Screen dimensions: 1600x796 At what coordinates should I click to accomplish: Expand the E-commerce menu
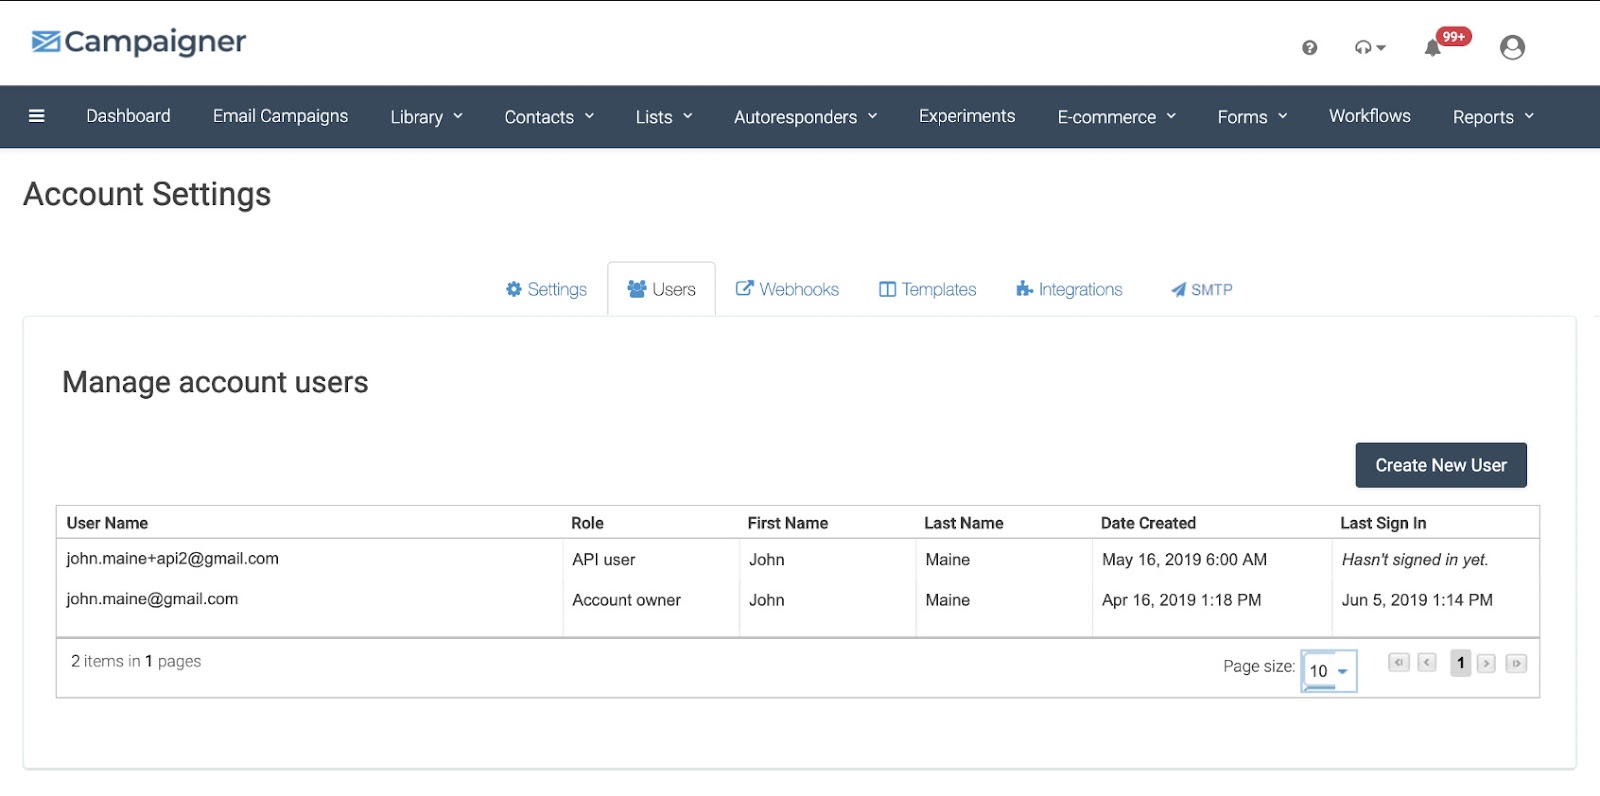coord(1116,117)
